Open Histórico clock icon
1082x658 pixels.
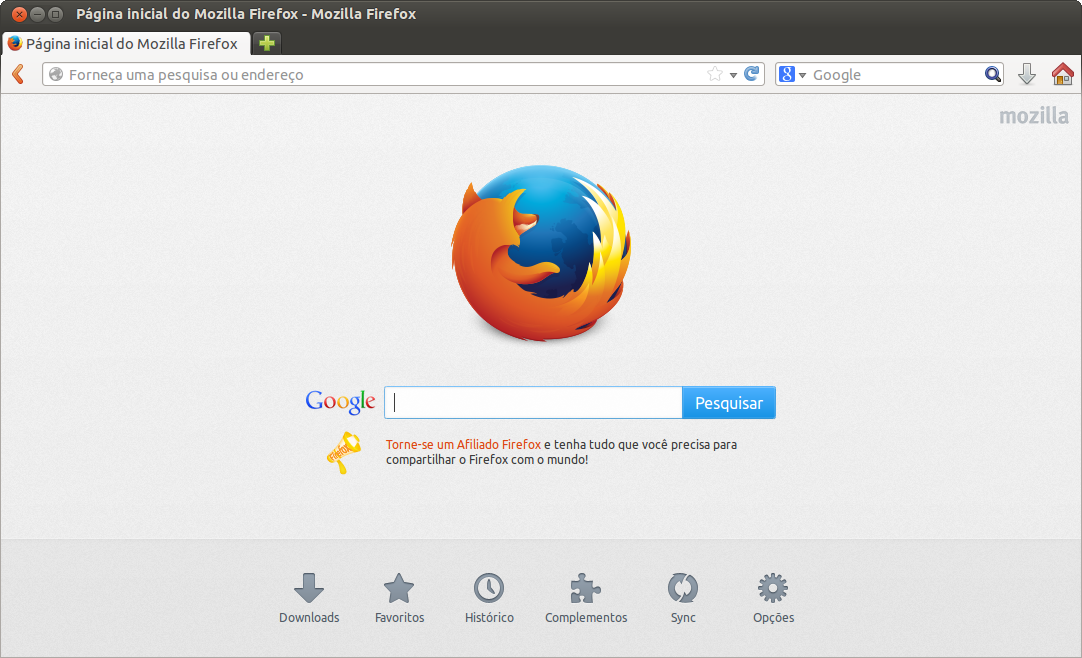click(x=489, y=598)
